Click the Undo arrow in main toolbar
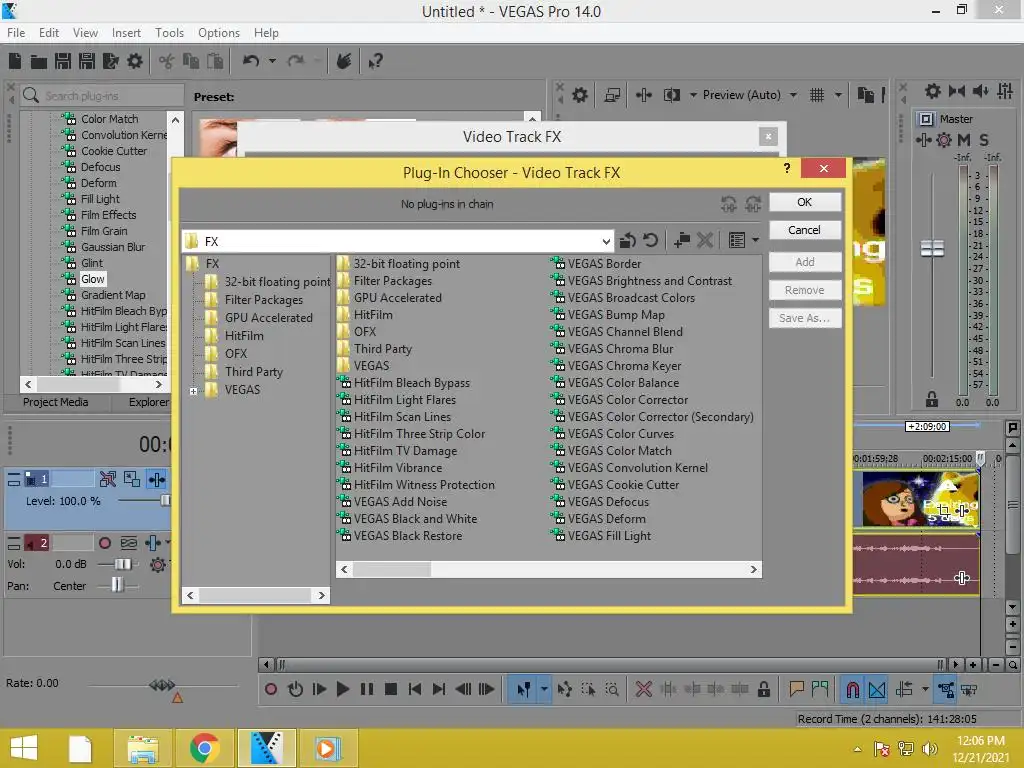This screenshot has width=1024, height=768. [x=251, y=61]
